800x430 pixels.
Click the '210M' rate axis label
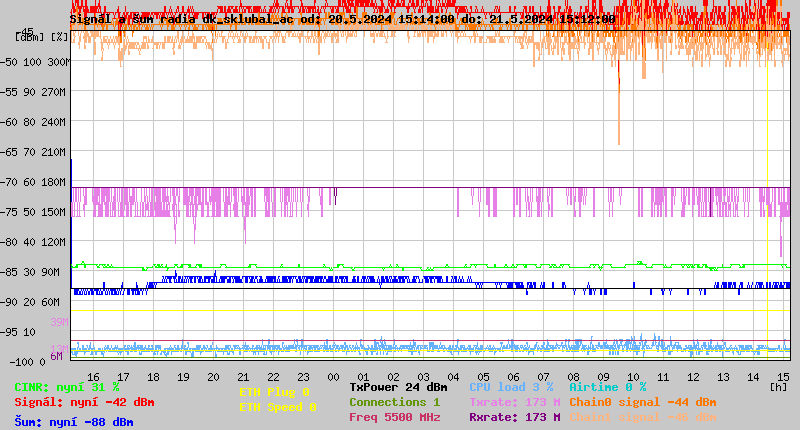(53, 152)
